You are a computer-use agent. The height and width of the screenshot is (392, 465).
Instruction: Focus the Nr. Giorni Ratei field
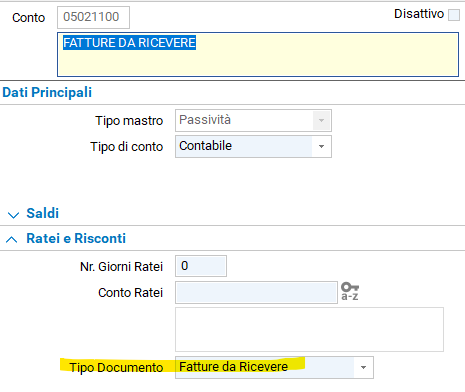201,266
